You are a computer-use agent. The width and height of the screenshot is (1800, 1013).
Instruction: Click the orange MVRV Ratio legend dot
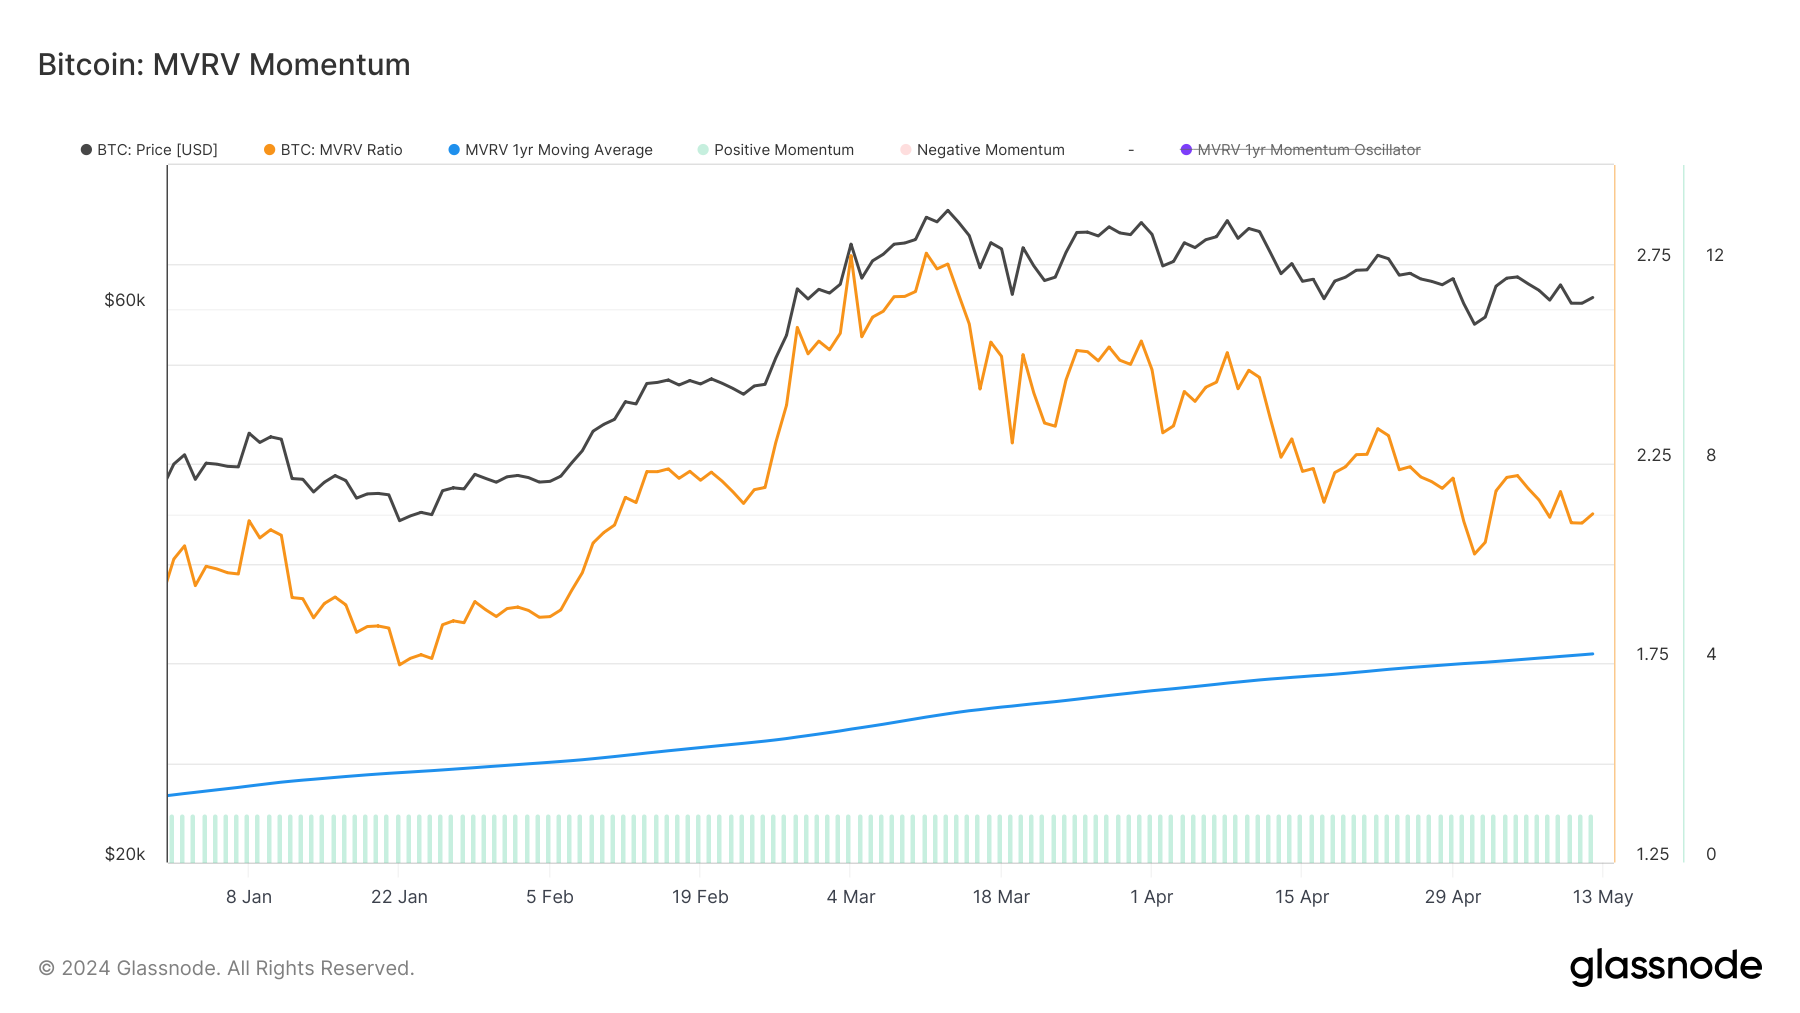[x=269, y=150]
